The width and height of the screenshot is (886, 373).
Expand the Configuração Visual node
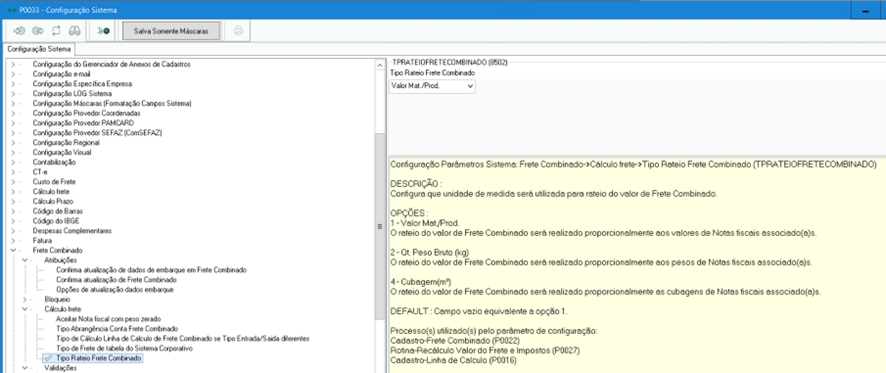(13, 152)
